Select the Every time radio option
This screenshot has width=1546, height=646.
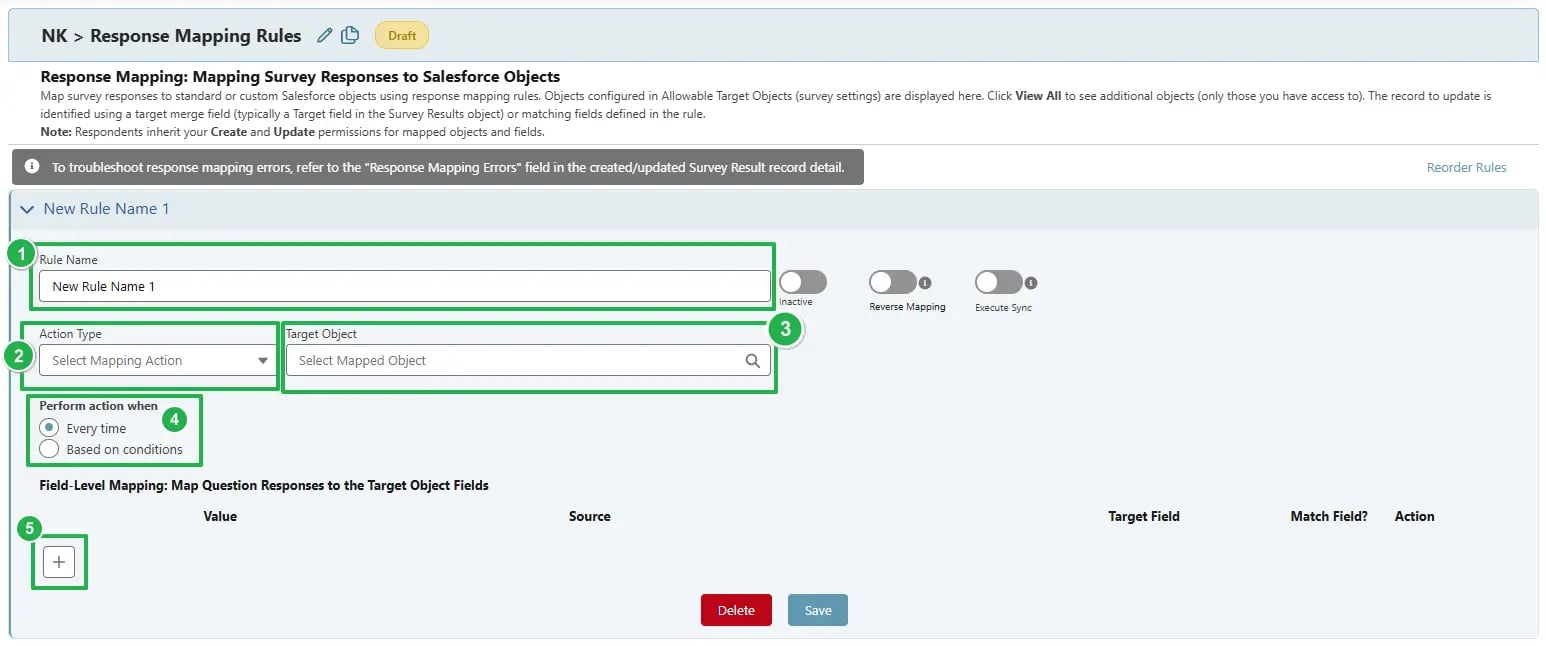49,428
